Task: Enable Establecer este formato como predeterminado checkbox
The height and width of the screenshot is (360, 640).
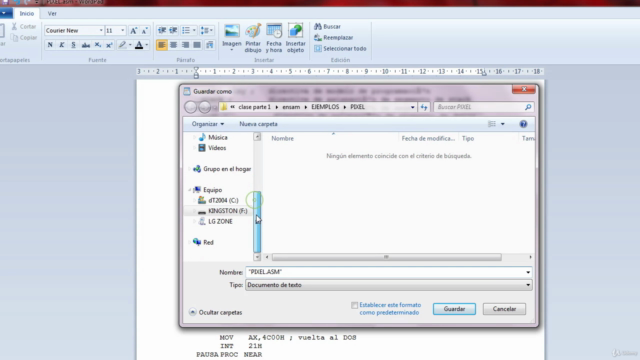Action: tap(354, 305)
